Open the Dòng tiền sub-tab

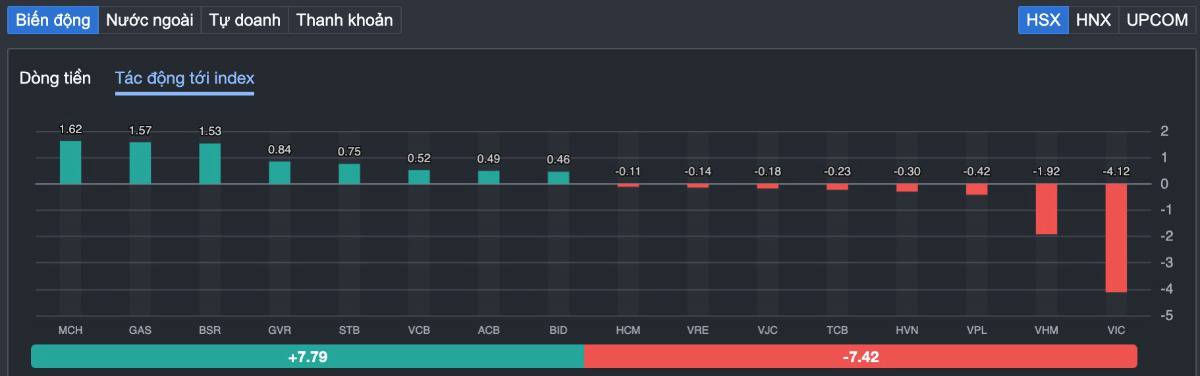[x=55, y=78]
